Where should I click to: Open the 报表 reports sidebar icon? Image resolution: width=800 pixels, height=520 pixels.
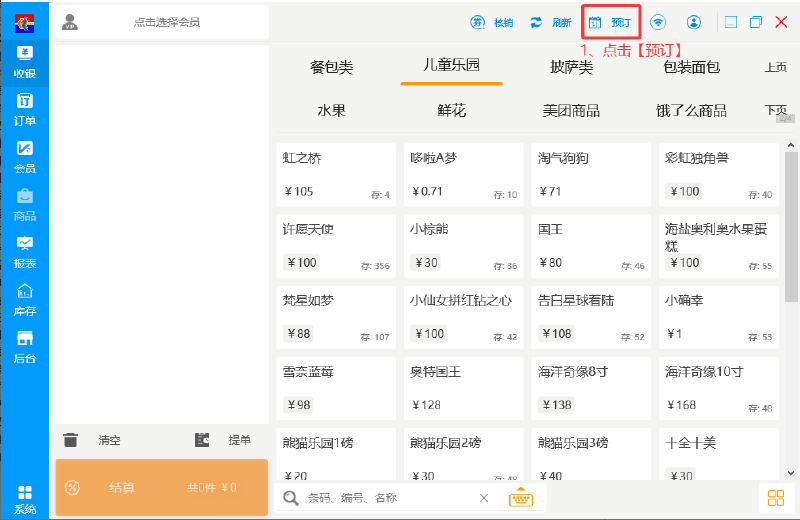point(24,252)
